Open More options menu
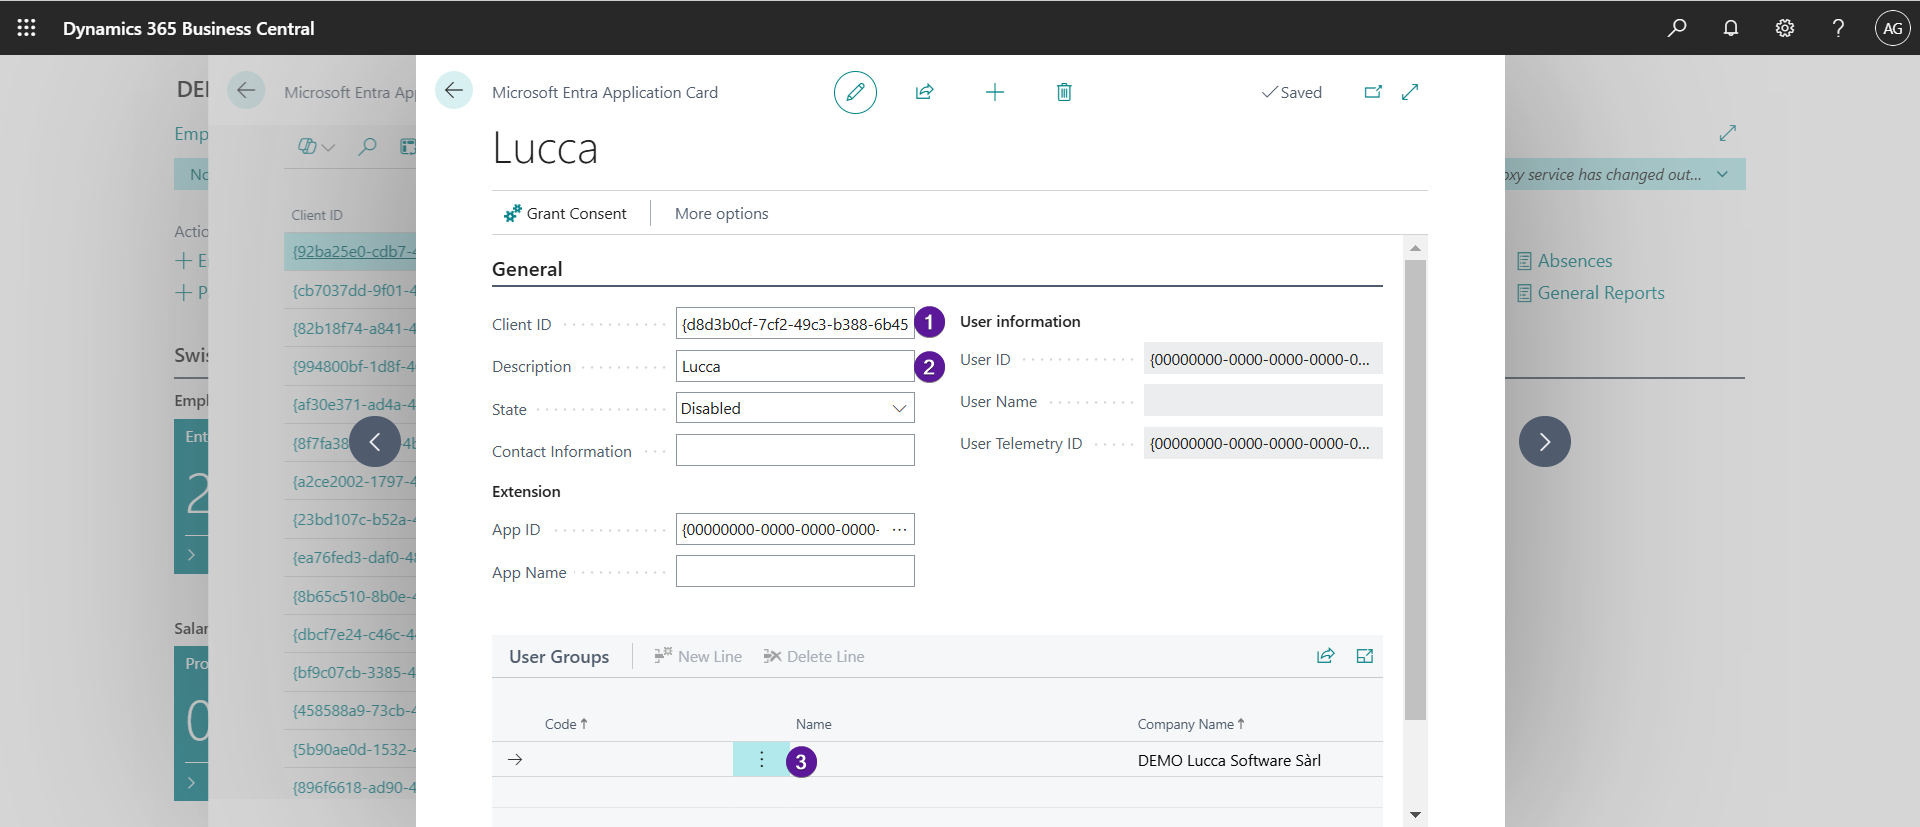 click(721, 213)
